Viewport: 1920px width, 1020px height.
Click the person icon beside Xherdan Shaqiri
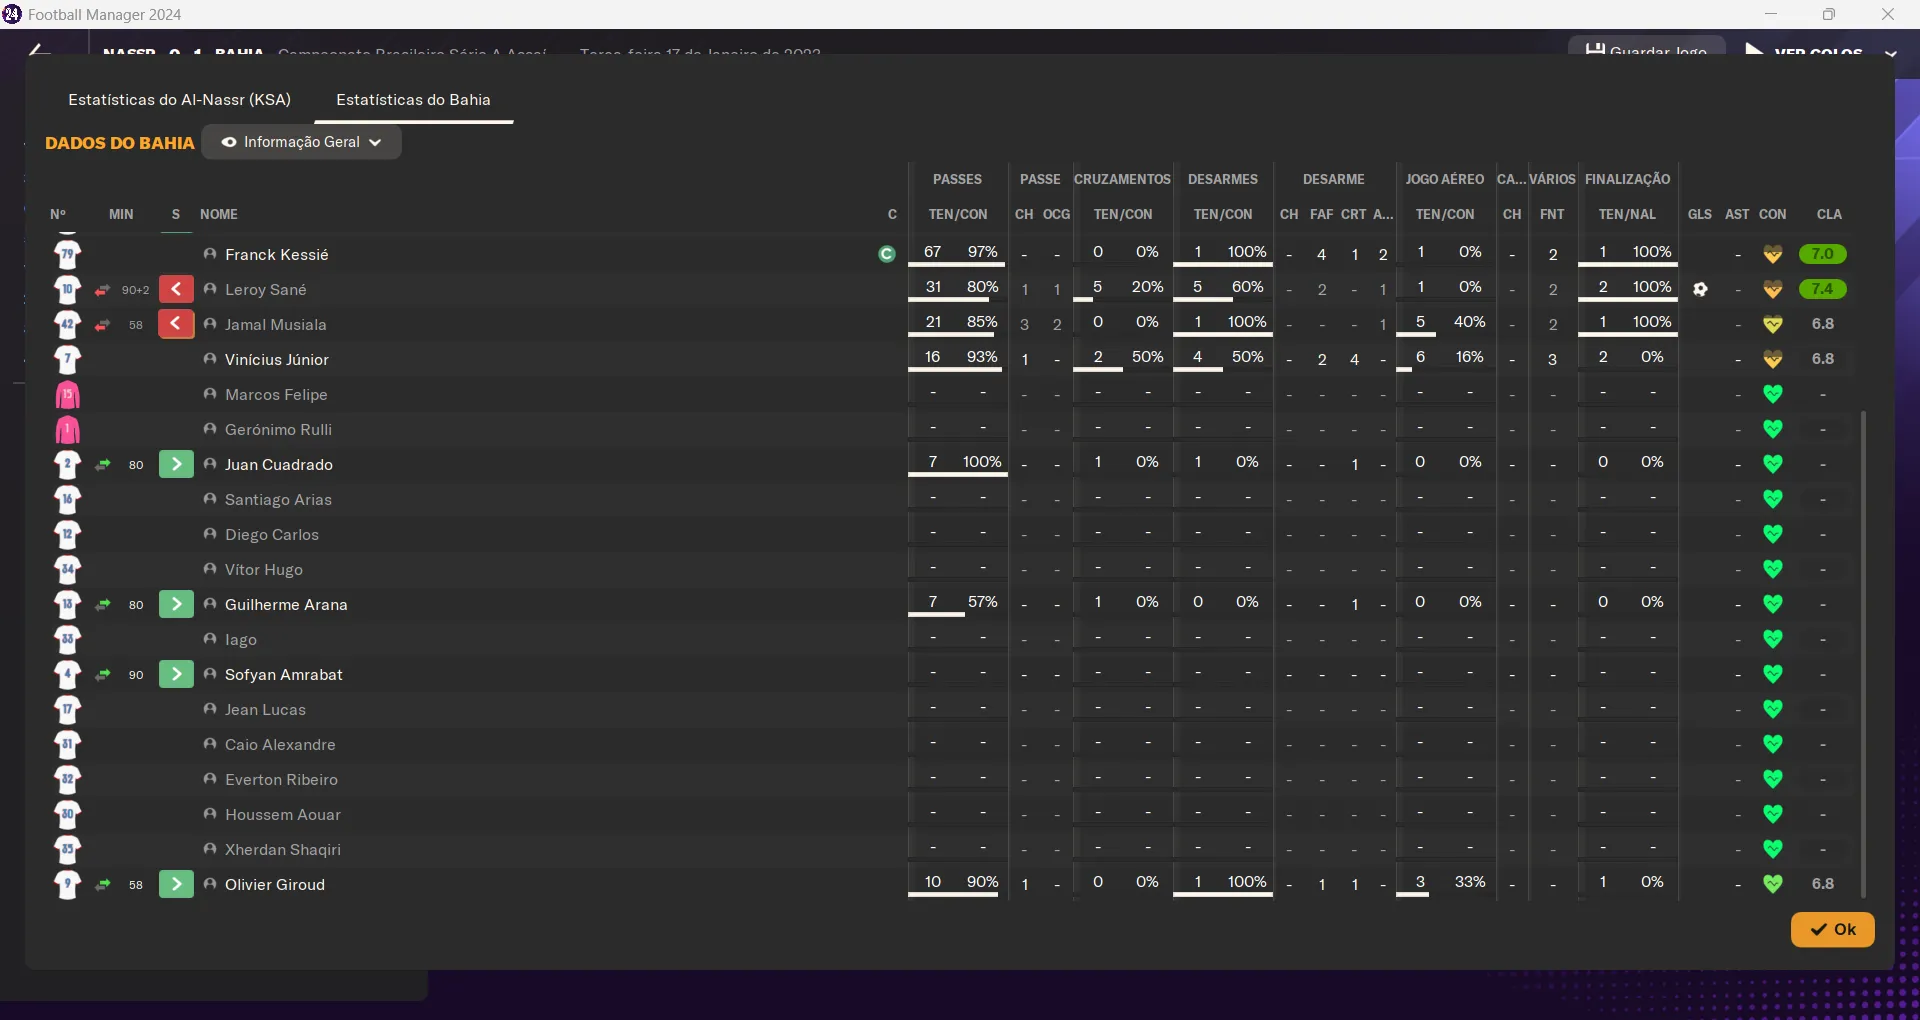point(210,849)
